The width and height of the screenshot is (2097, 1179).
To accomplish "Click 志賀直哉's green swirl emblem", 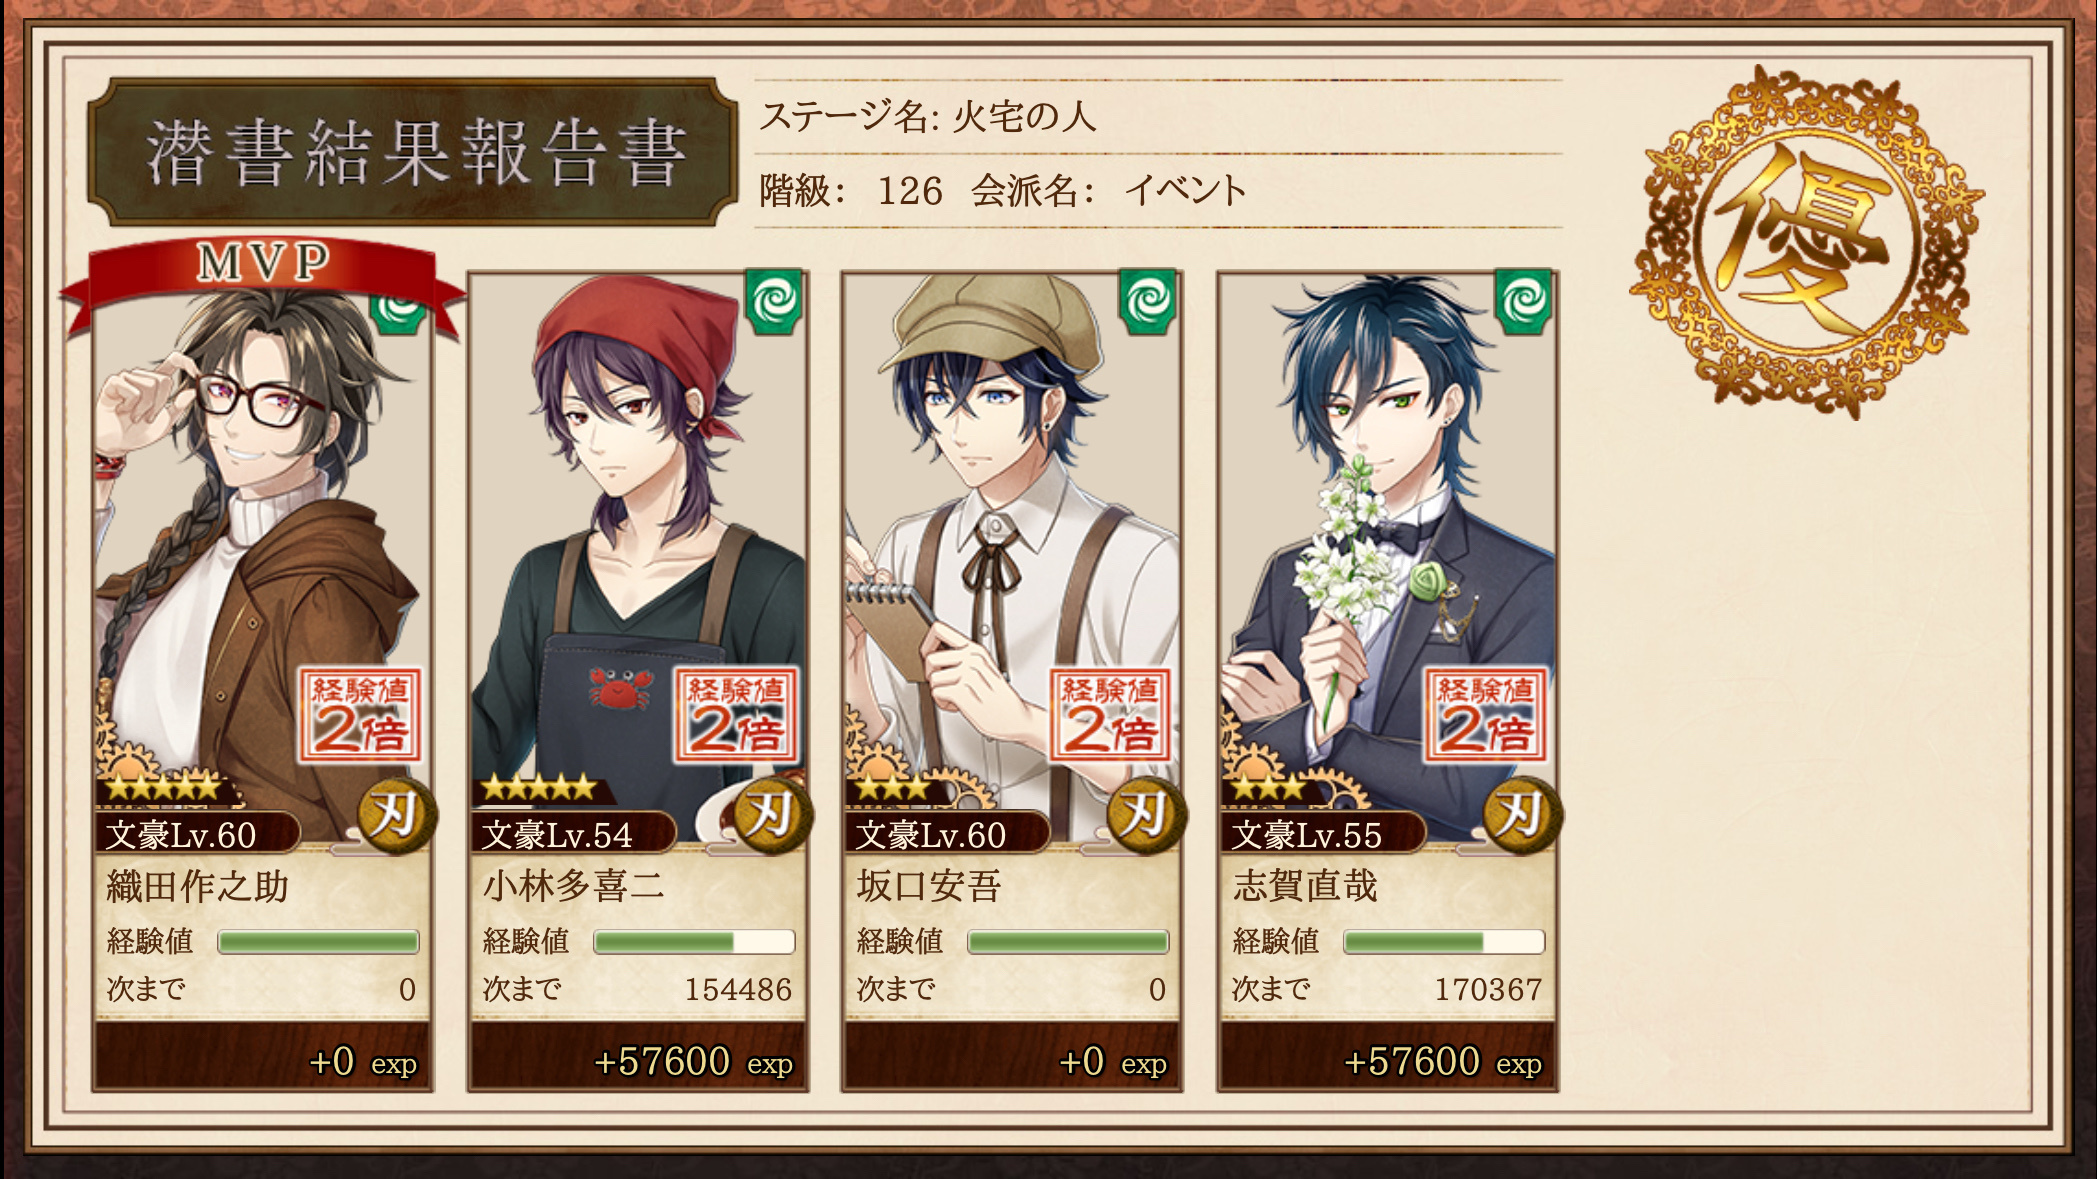I will [1523, 301].
